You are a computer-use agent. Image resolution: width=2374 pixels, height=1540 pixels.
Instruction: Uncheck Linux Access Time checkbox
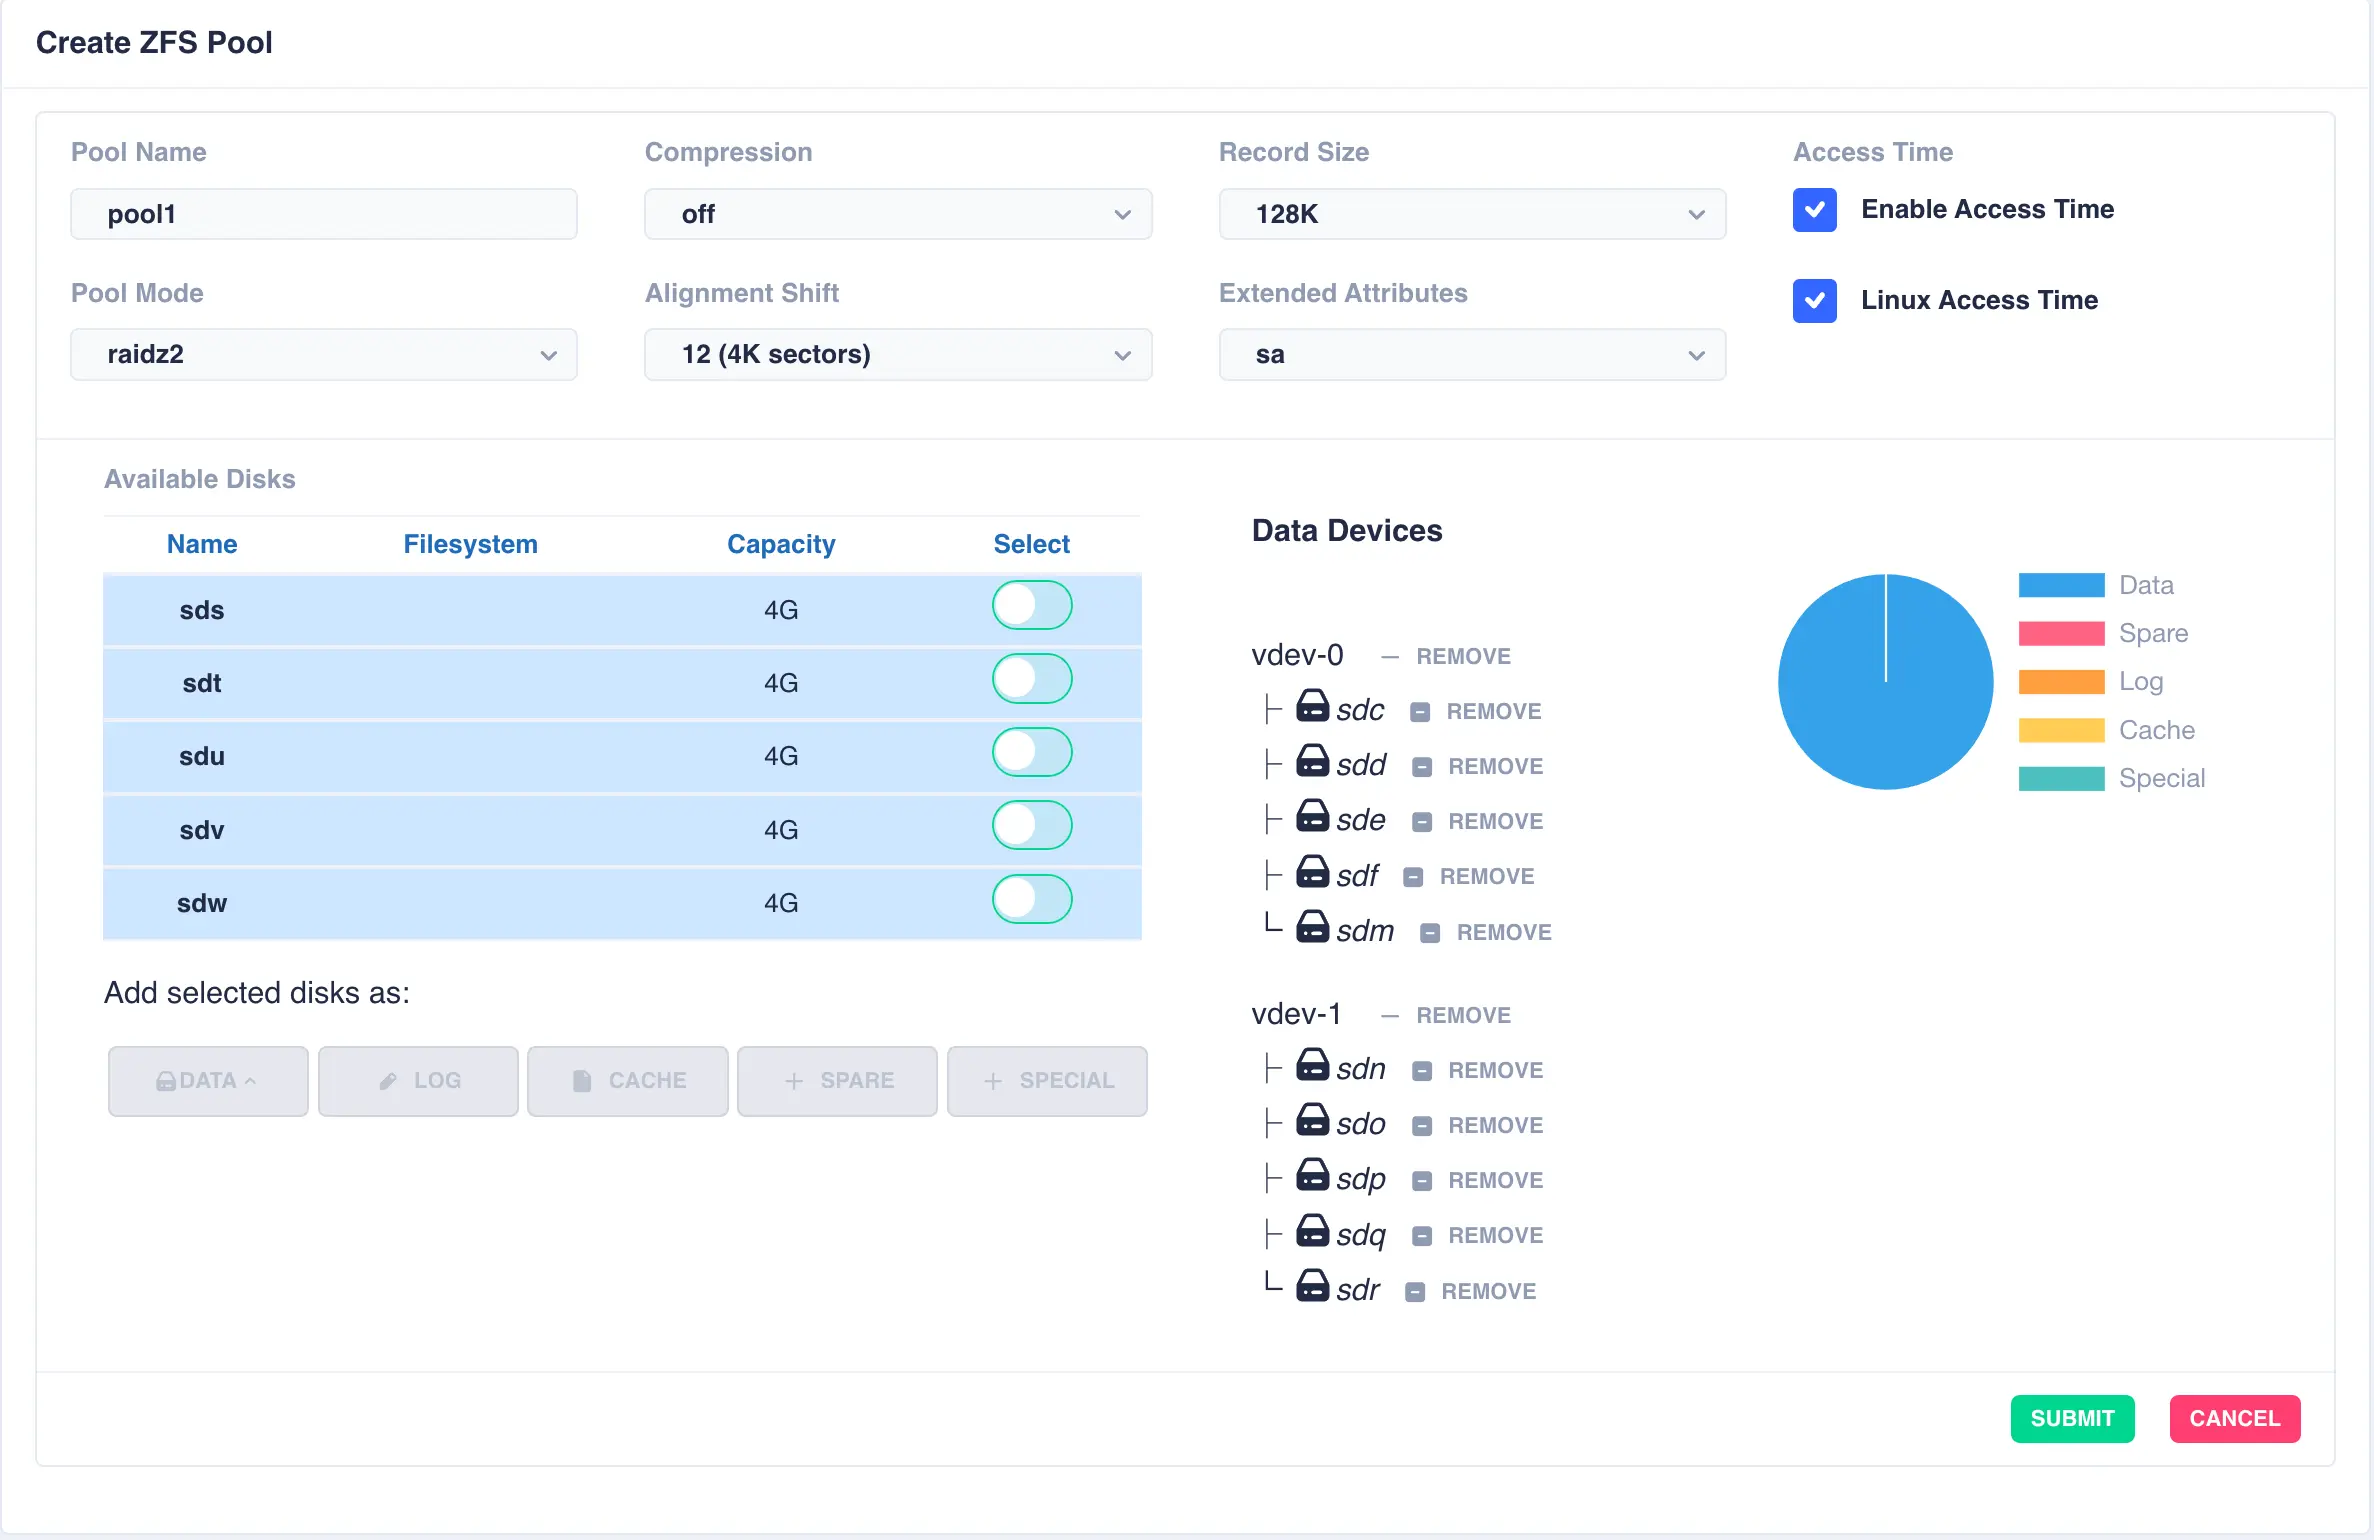1814,301
